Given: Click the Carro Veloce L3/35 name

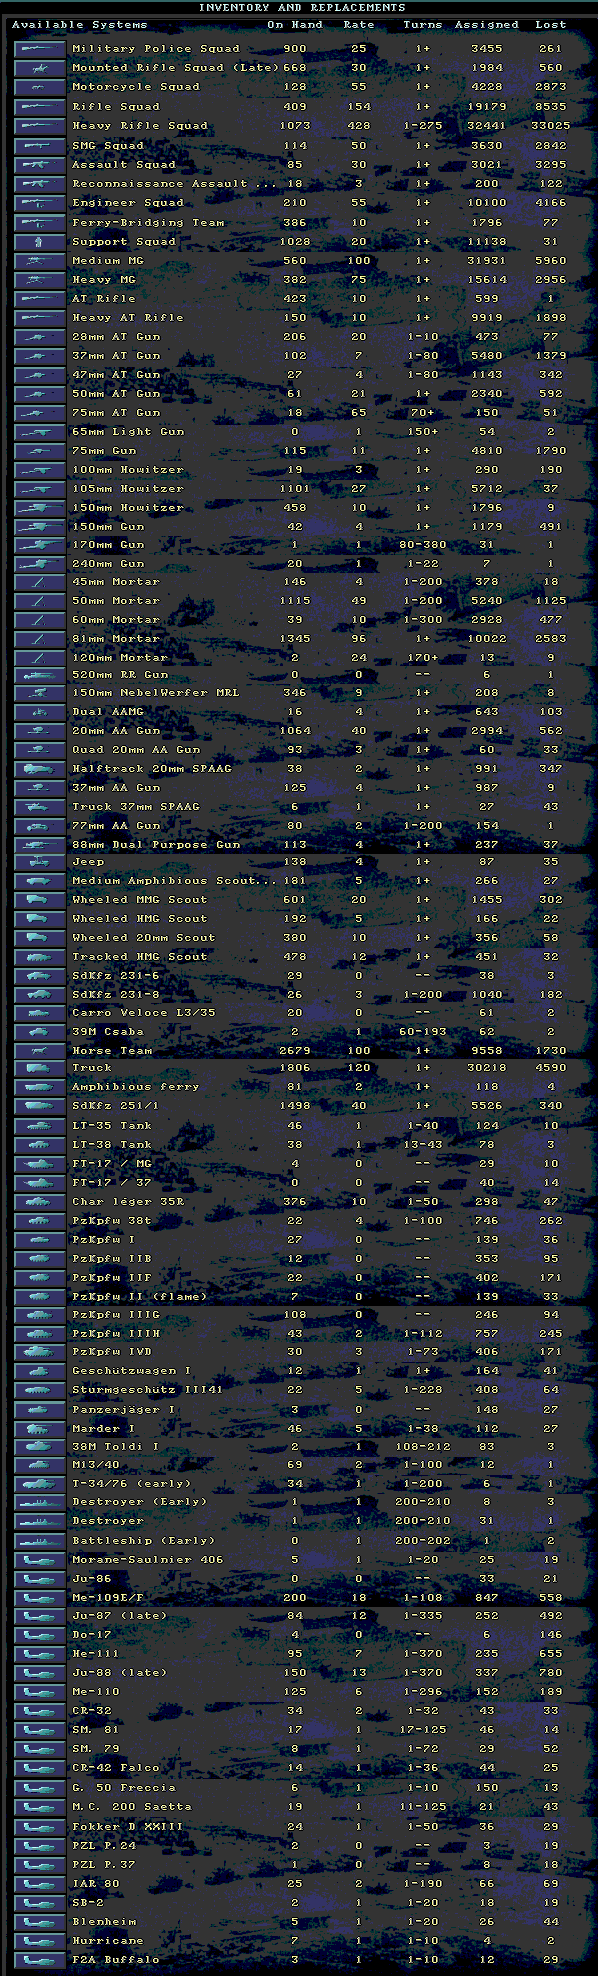Looking at the screenshot, I should pos(144,1012).
